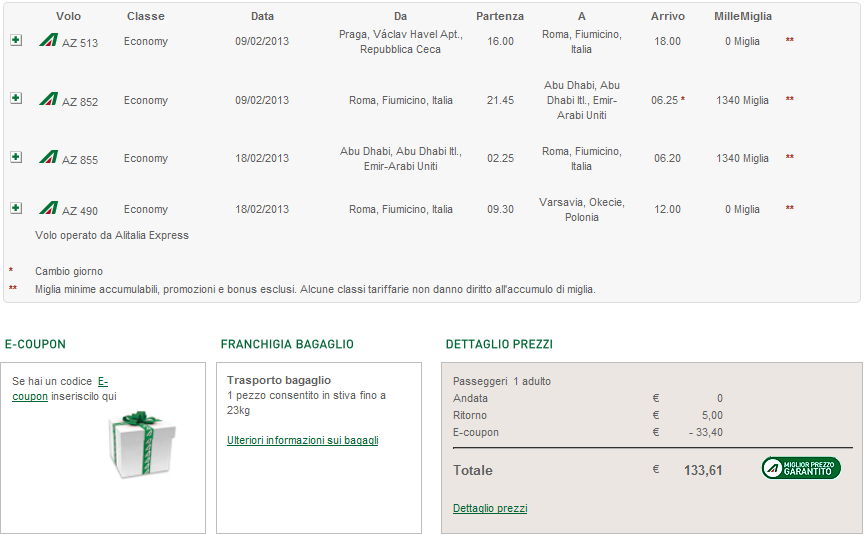This screenshot has width=866, height=535.
Task: Click the red asterisks beside 0 Miglia for AZ 513
Action: pyautogui.click(x=790, y=40)
